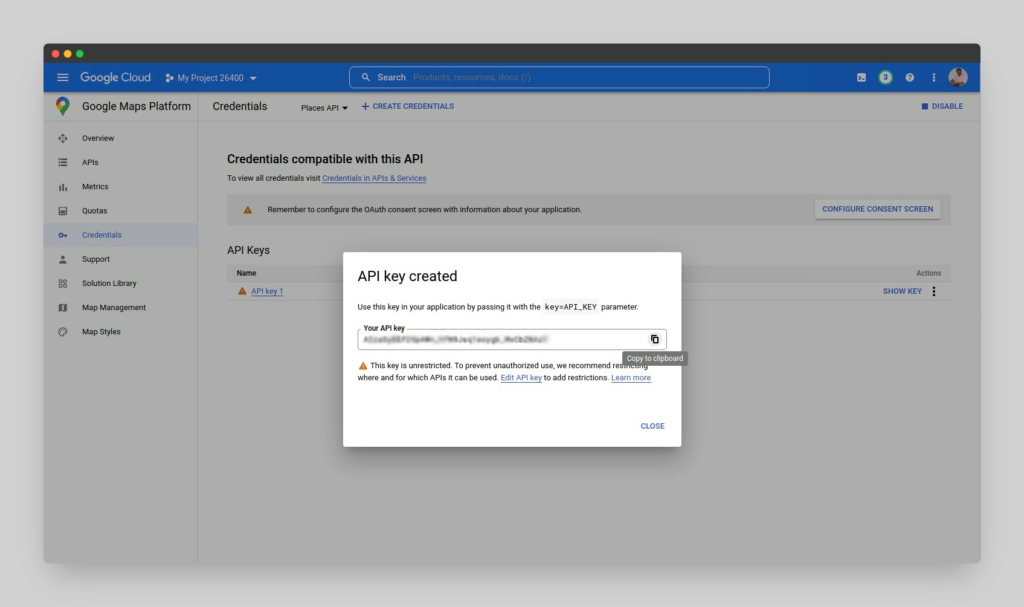Click CONFIGURE CONSENT SCREEN button
Viewport: 1024px width, 607px height.
pos(877,209)
